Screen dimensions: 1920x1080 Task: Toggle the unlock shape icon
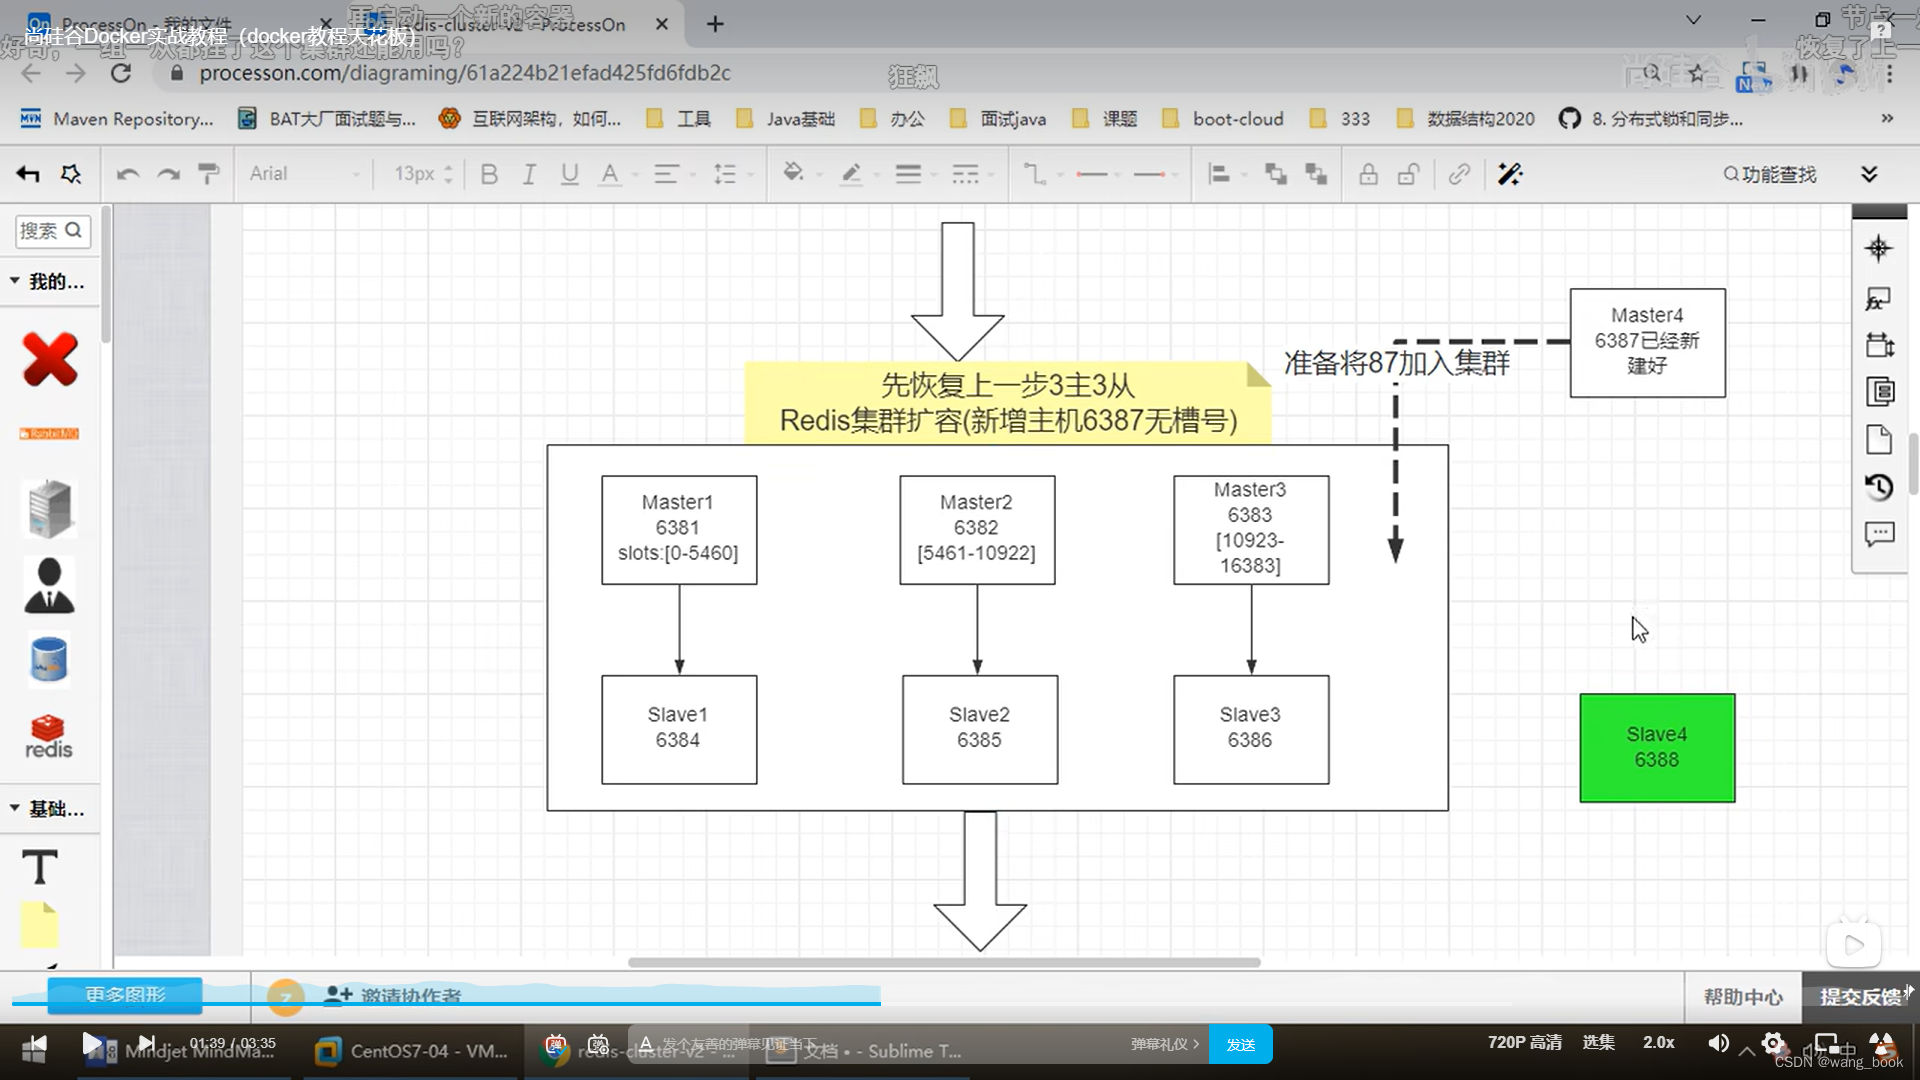point(1408,174)
